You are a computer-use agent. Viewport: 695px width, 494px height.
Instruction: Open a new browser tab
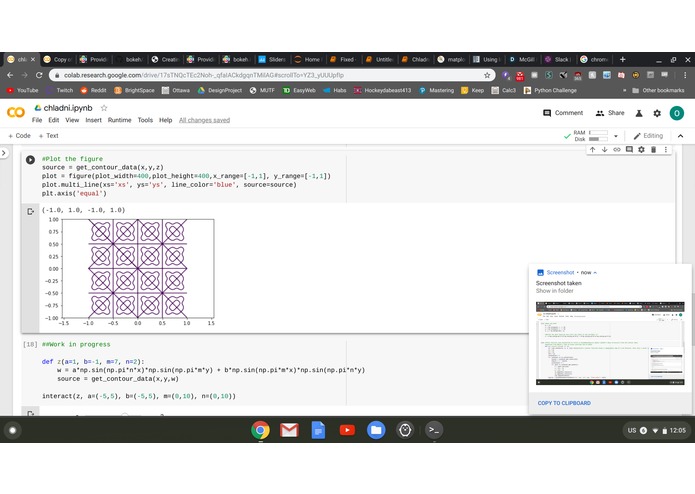[622, 59]
